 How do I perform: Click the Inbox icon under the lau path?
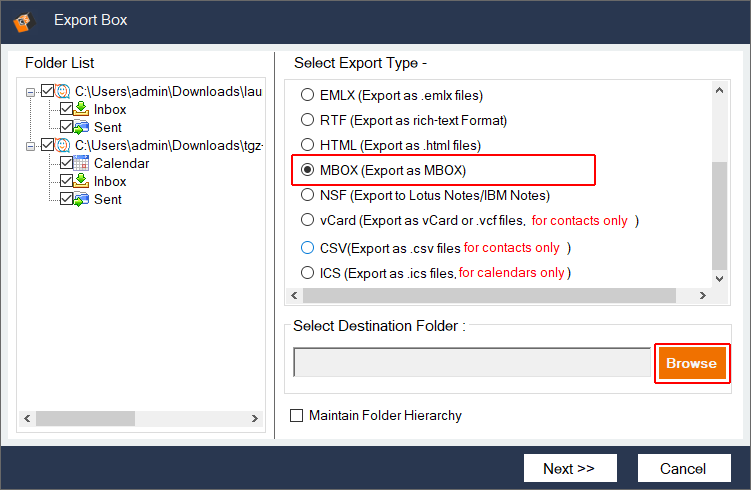click(x=83, y=109)
